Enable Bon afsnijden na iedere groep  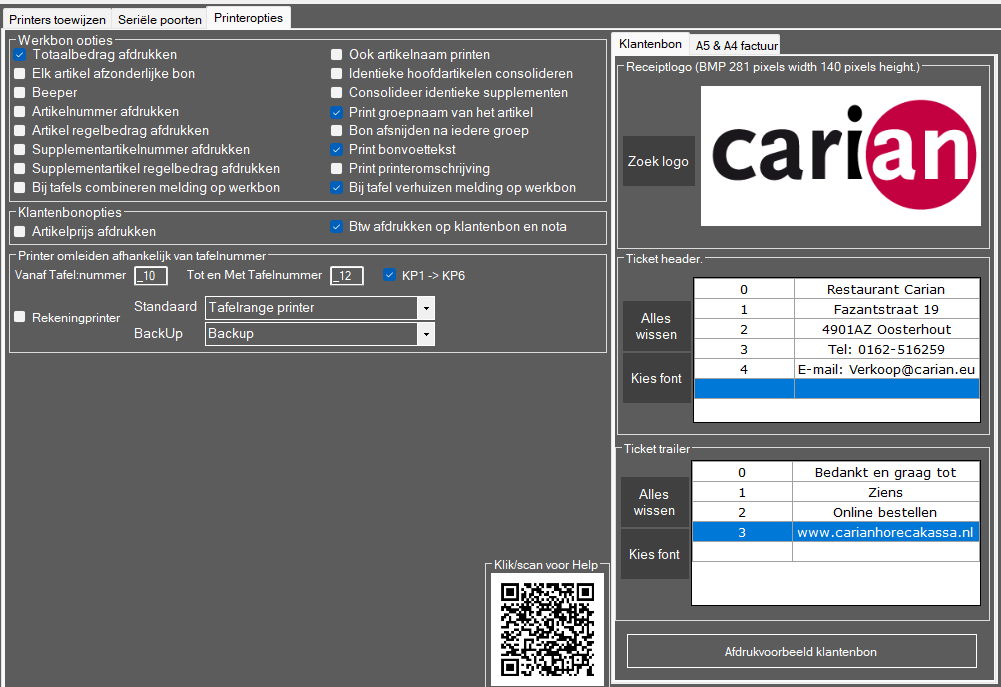336,130
